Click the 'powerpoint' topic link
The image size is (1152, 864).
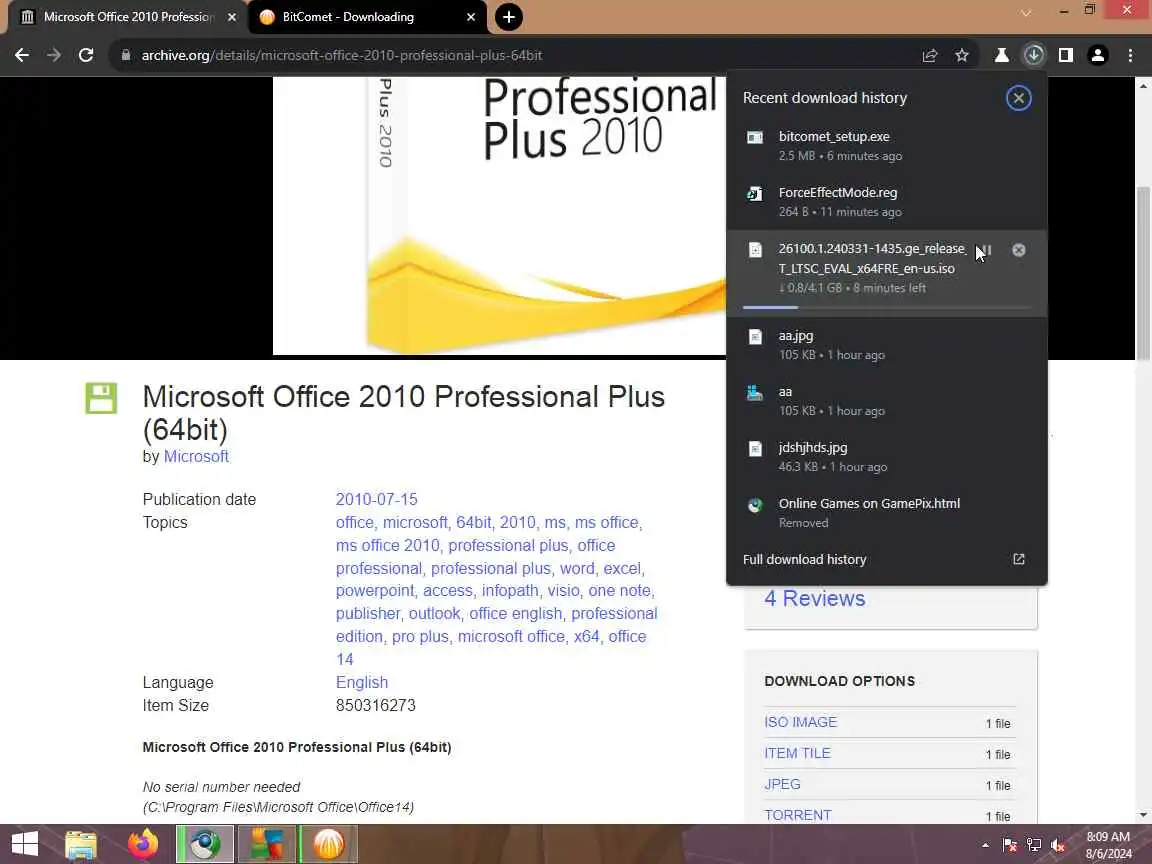tap(375, 591)
